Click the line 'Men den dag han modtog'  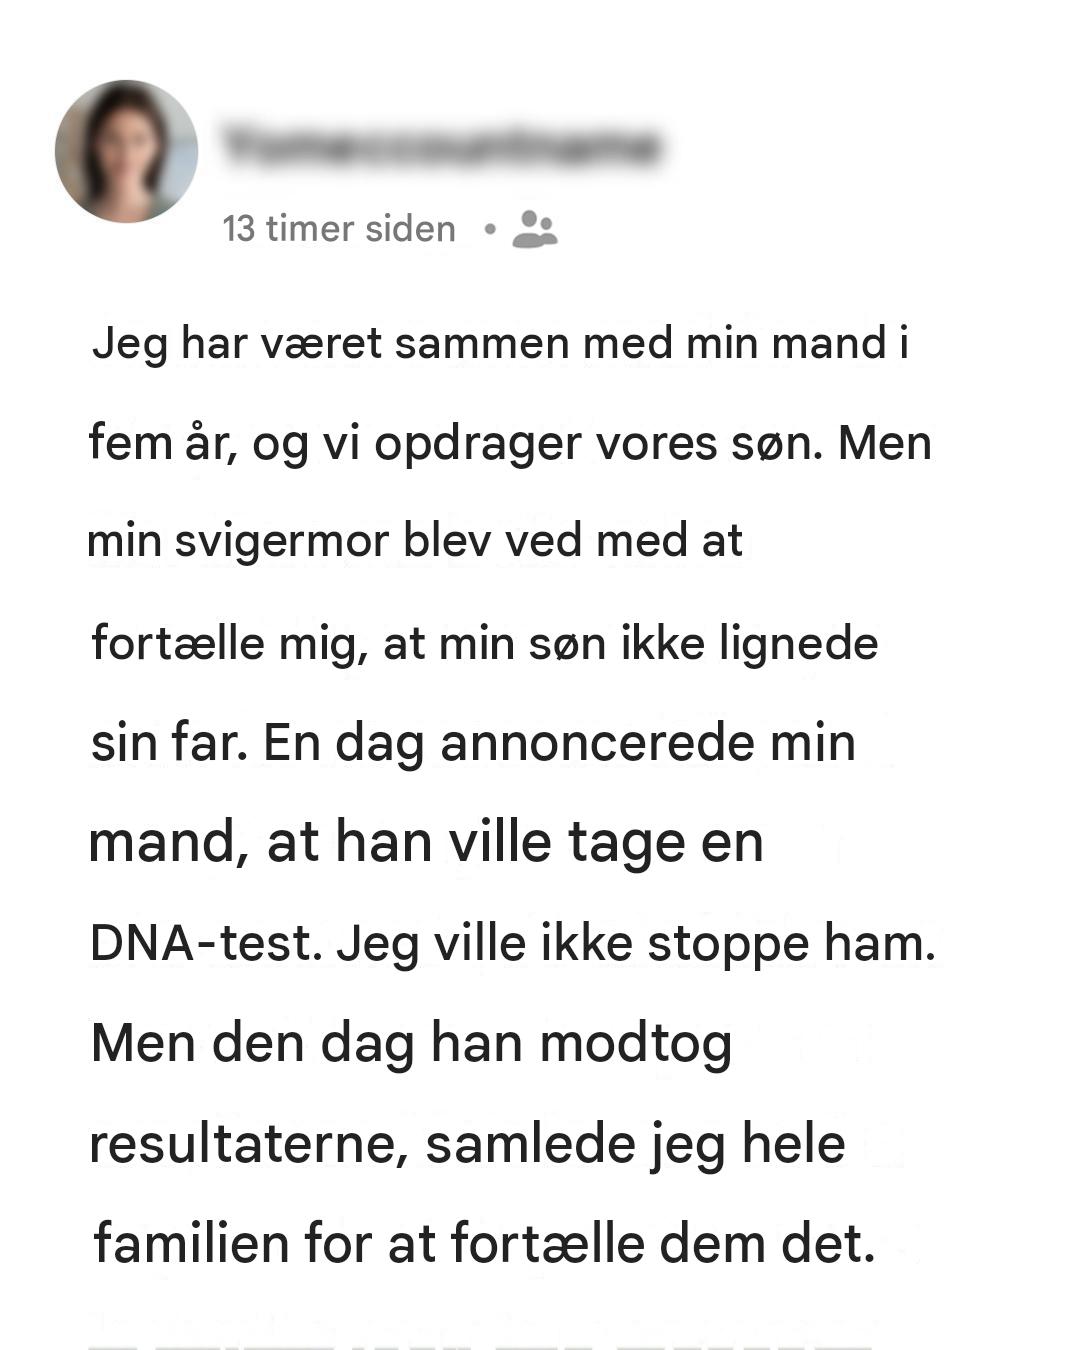[412, 1045]
